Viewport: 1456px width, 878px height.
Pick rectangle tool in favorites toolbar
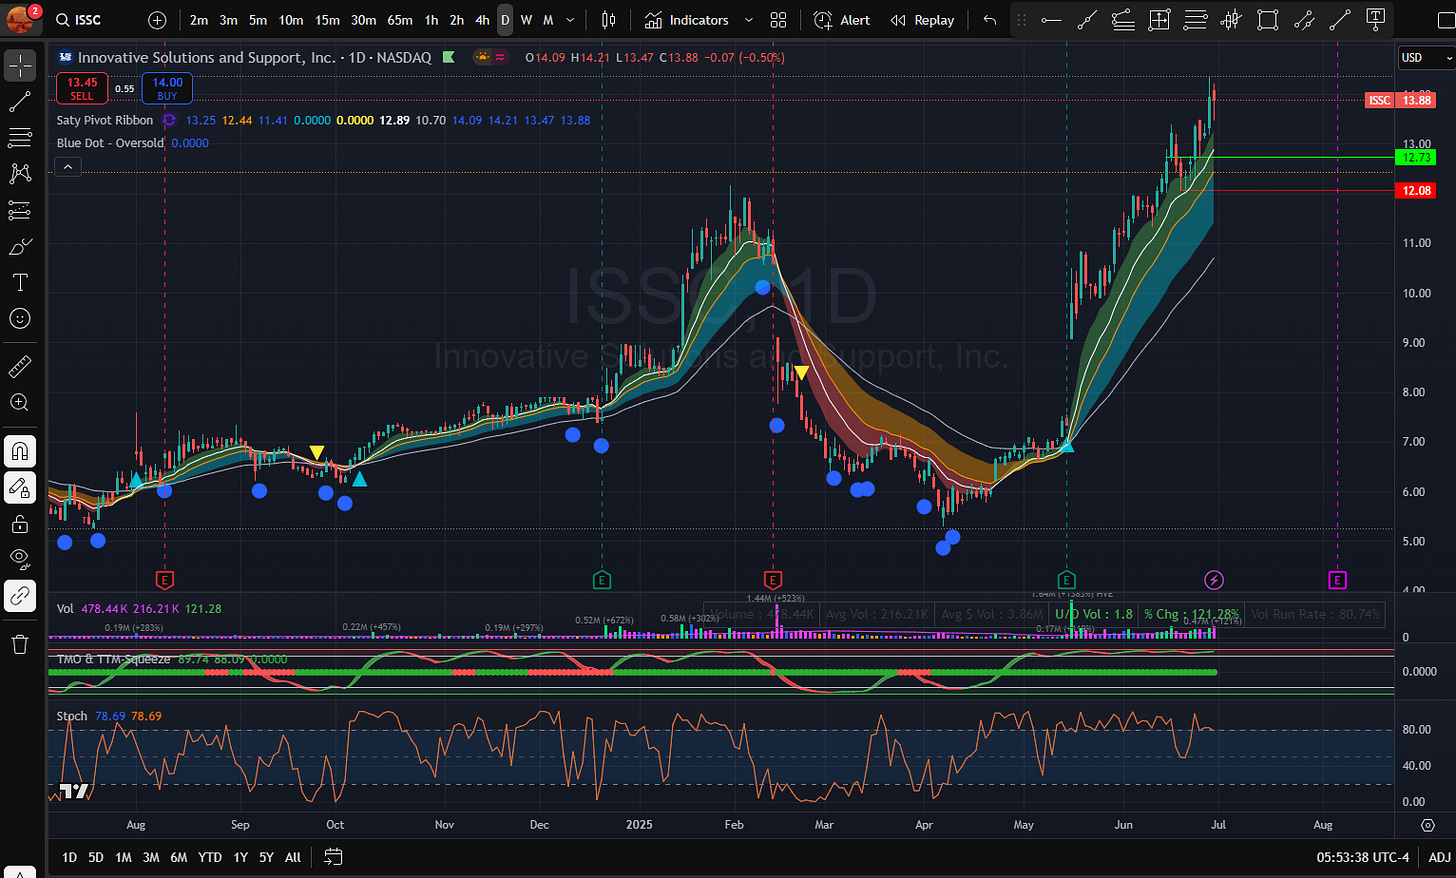pyautogui.click(x=1268, y=20)
